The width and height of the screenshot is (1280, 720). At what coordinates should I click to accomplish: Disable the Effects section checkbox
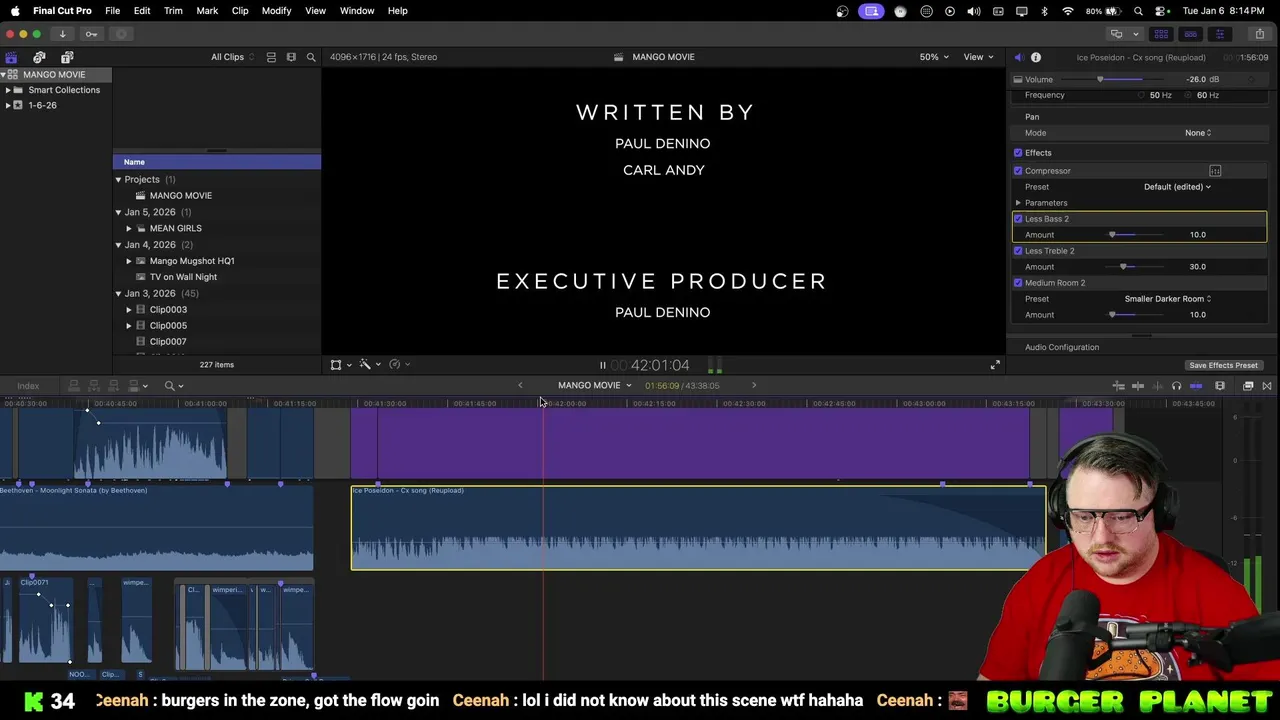click(x=1018, y=153)
